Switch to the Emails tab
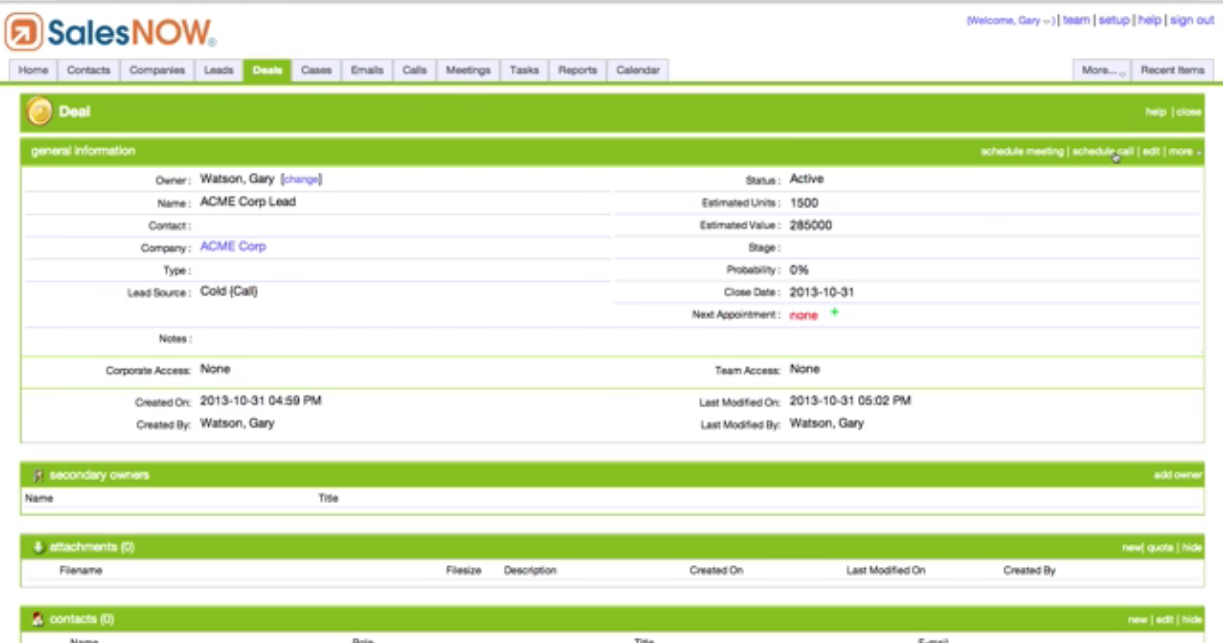The image size is (1223, 643). pyautogui.click(x=367, y=70)
